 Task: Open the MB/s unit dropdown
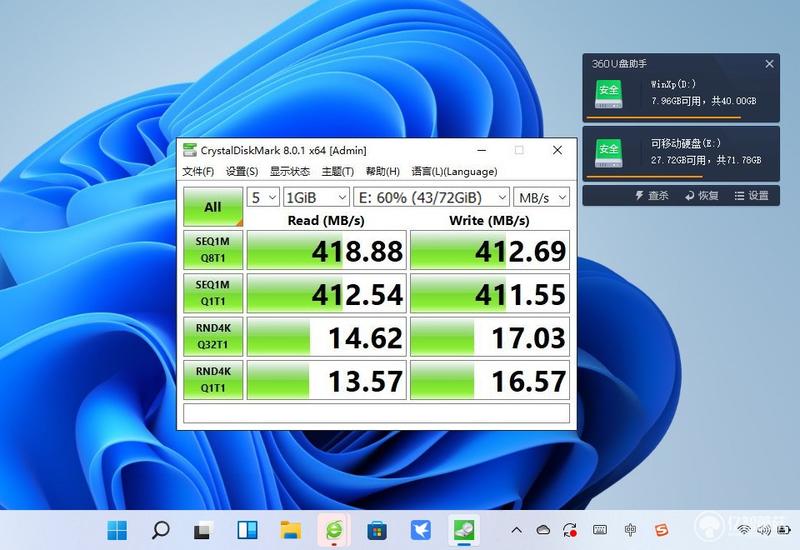point(541,197)
